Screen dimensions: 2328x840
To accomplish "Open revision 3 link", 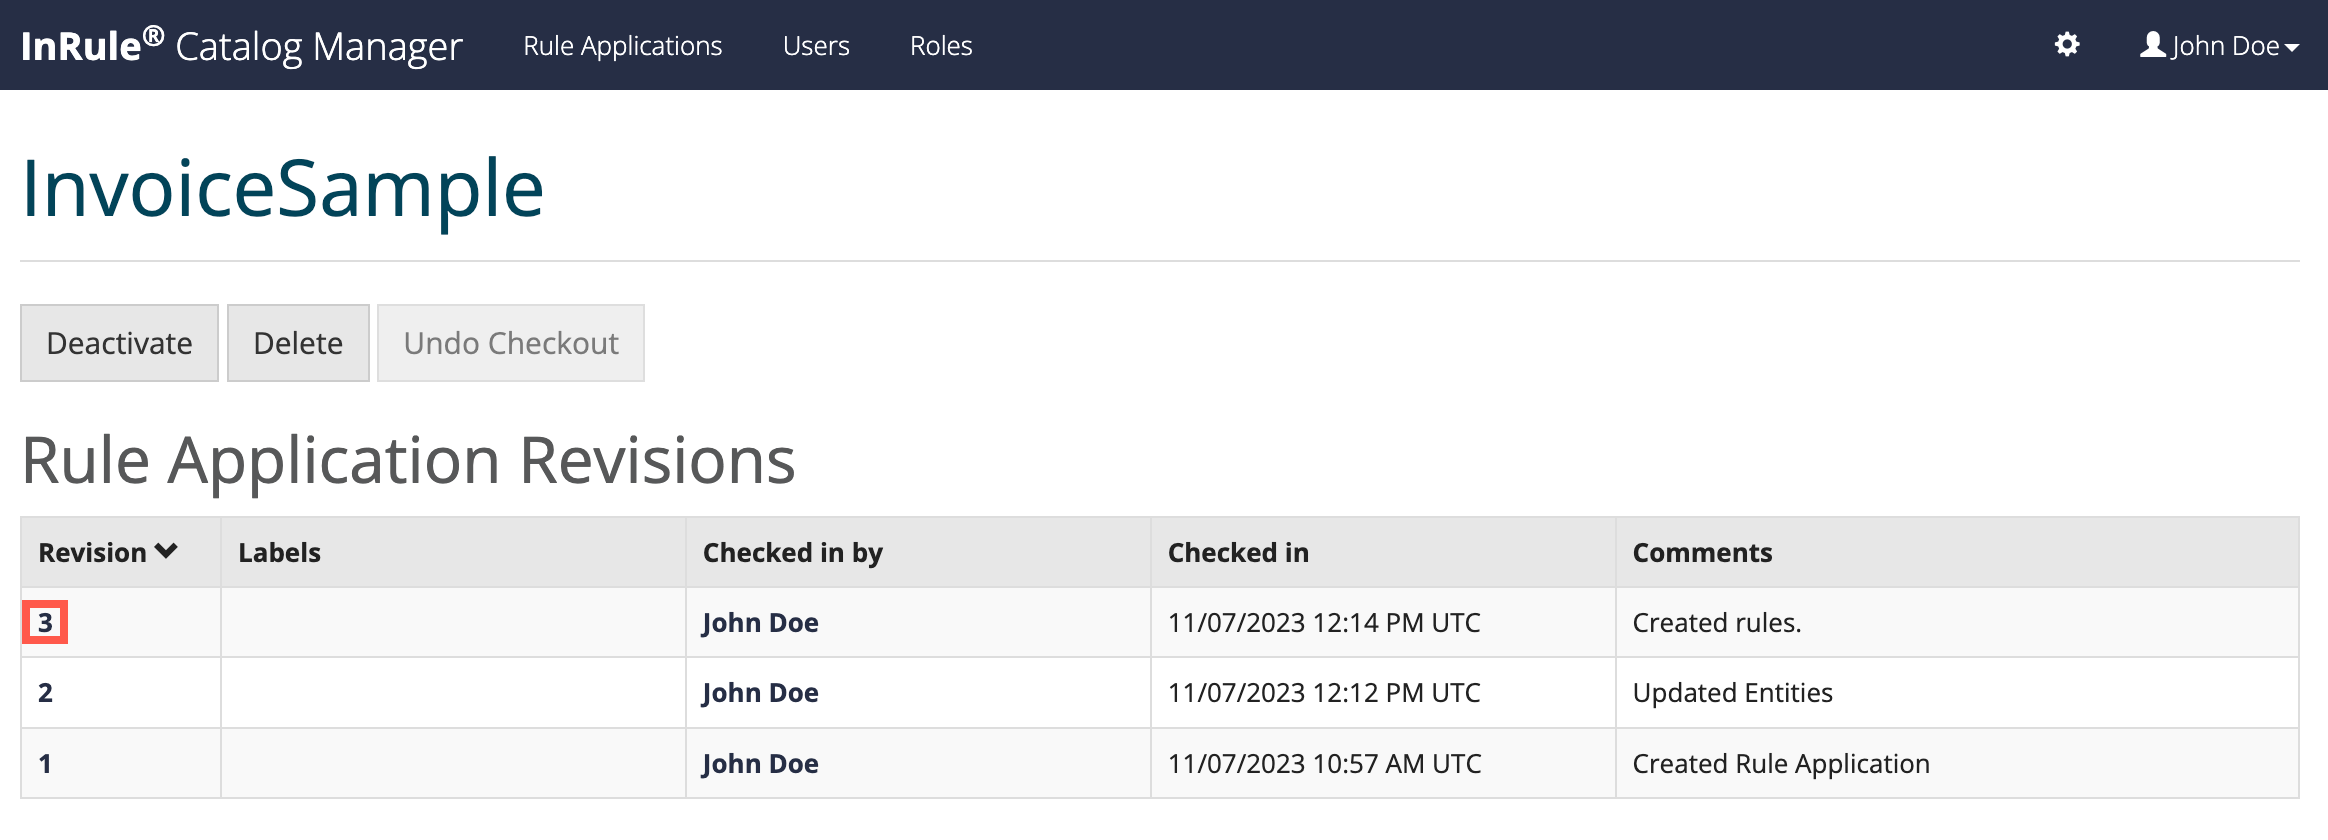I will click(x=45, y=623).
